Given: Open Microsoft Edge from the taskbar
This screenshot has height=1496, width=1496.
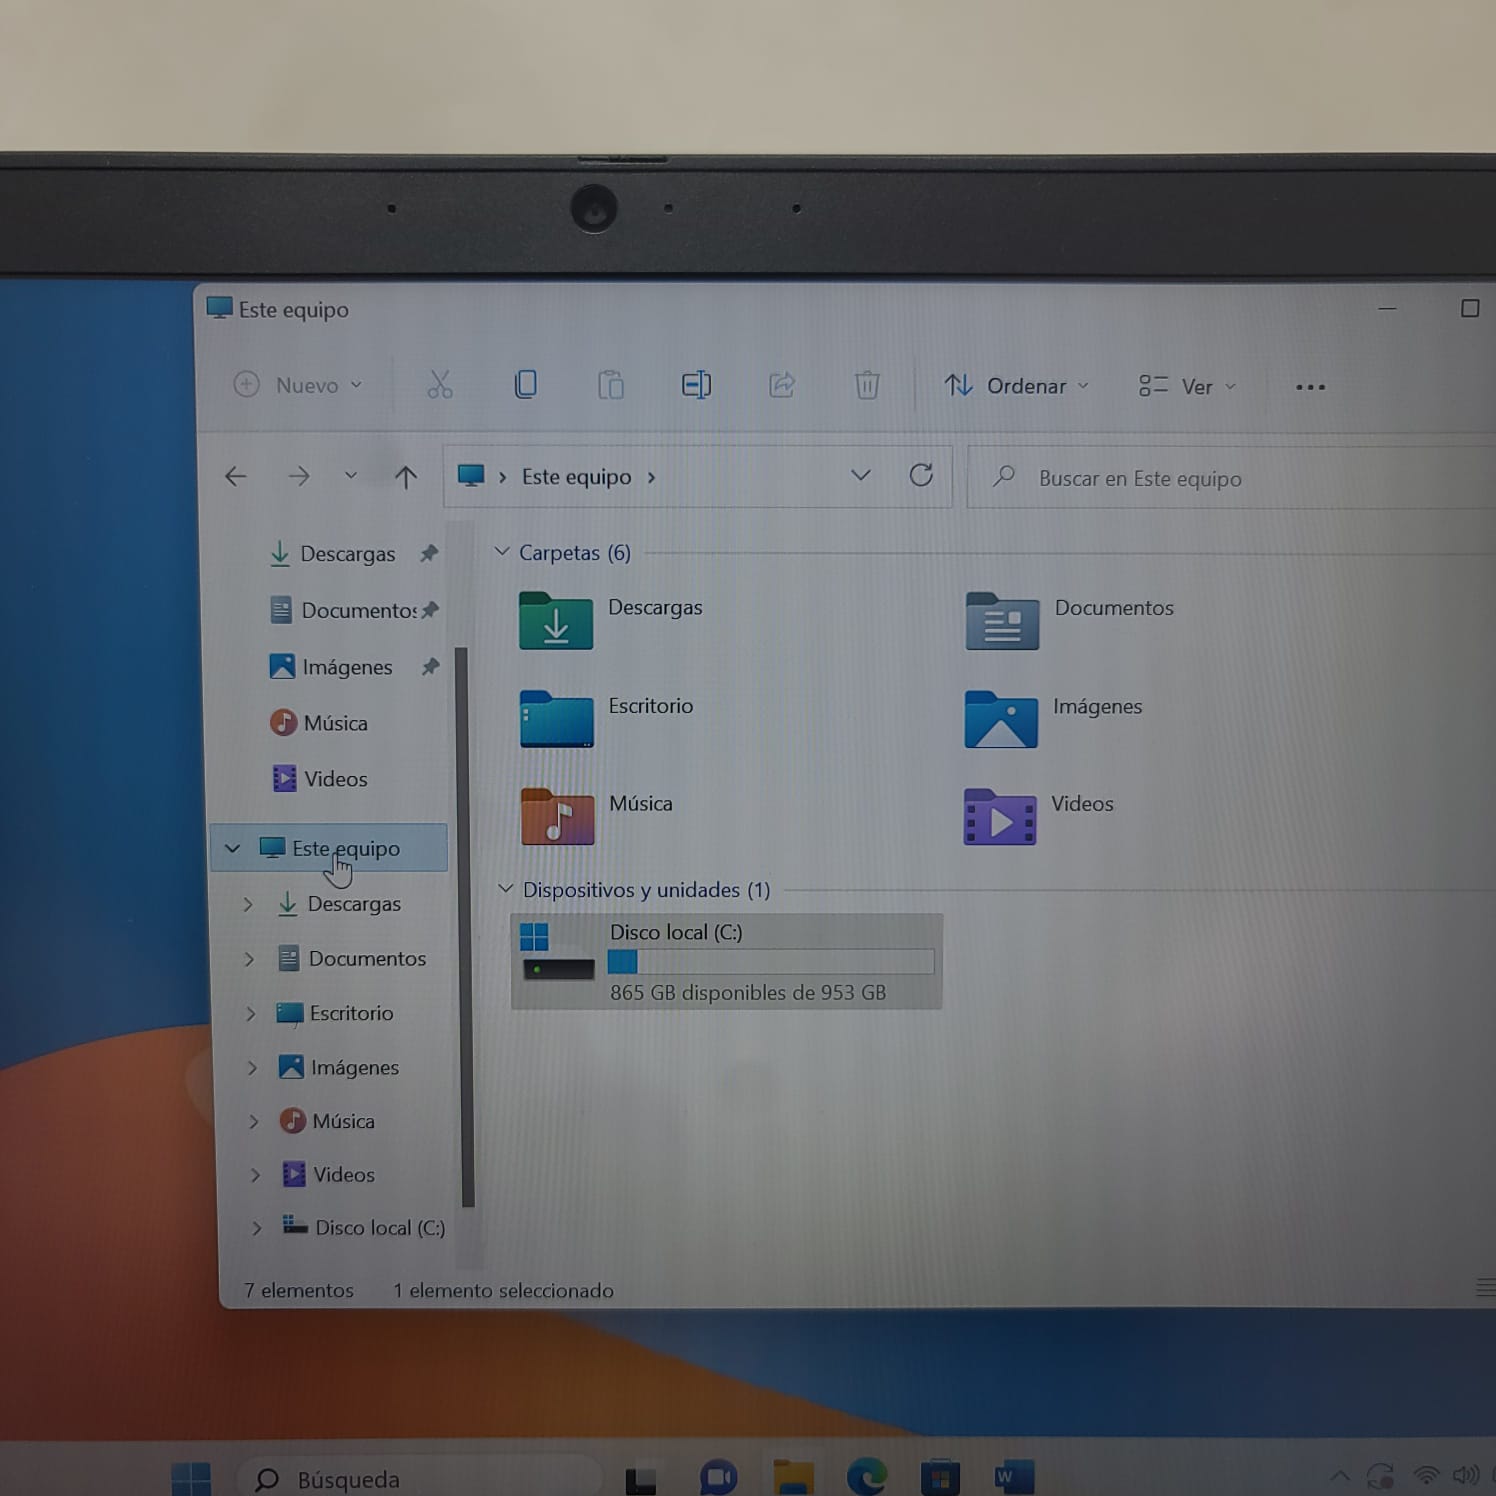Looking at the screenshot, I should (867, 1477).
